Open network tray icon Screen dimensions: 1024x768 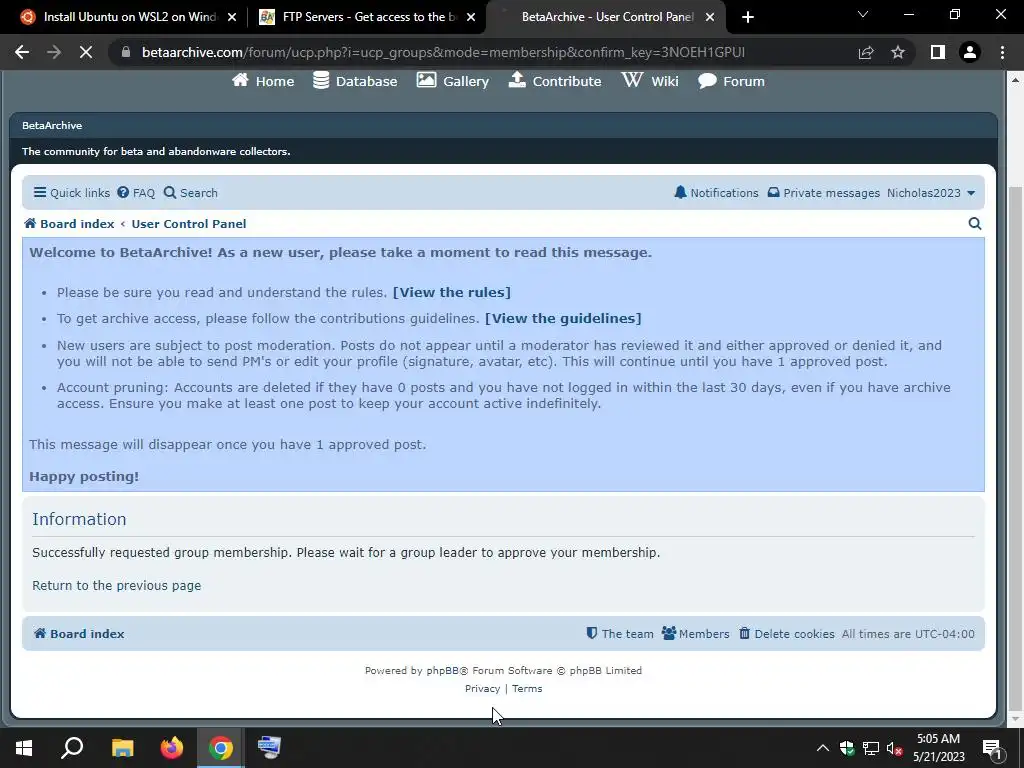point(871,748)
